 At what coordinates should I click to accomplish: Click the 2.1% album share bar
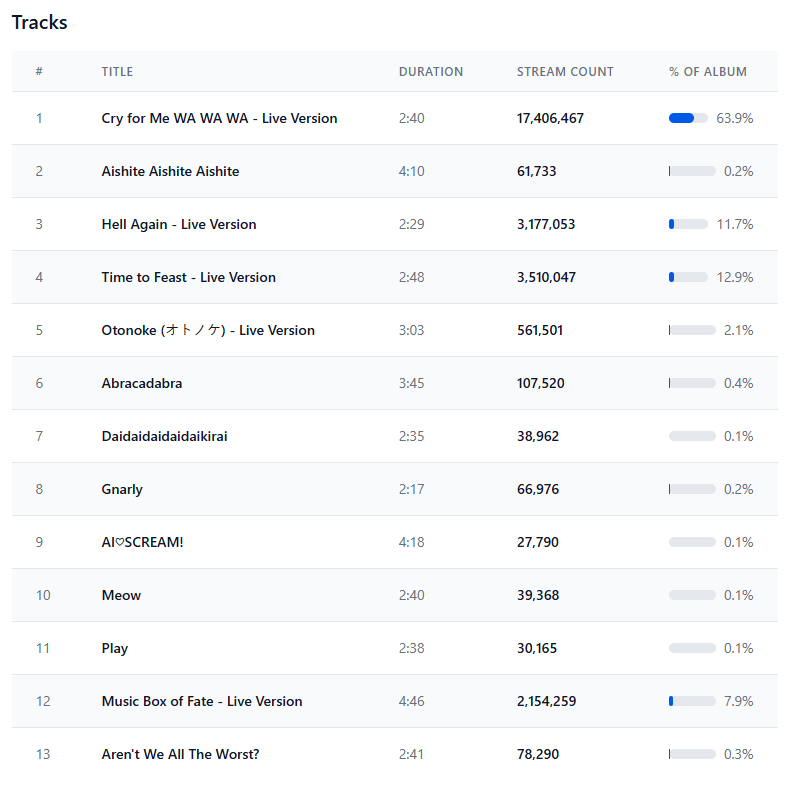(x=692, y=330)
